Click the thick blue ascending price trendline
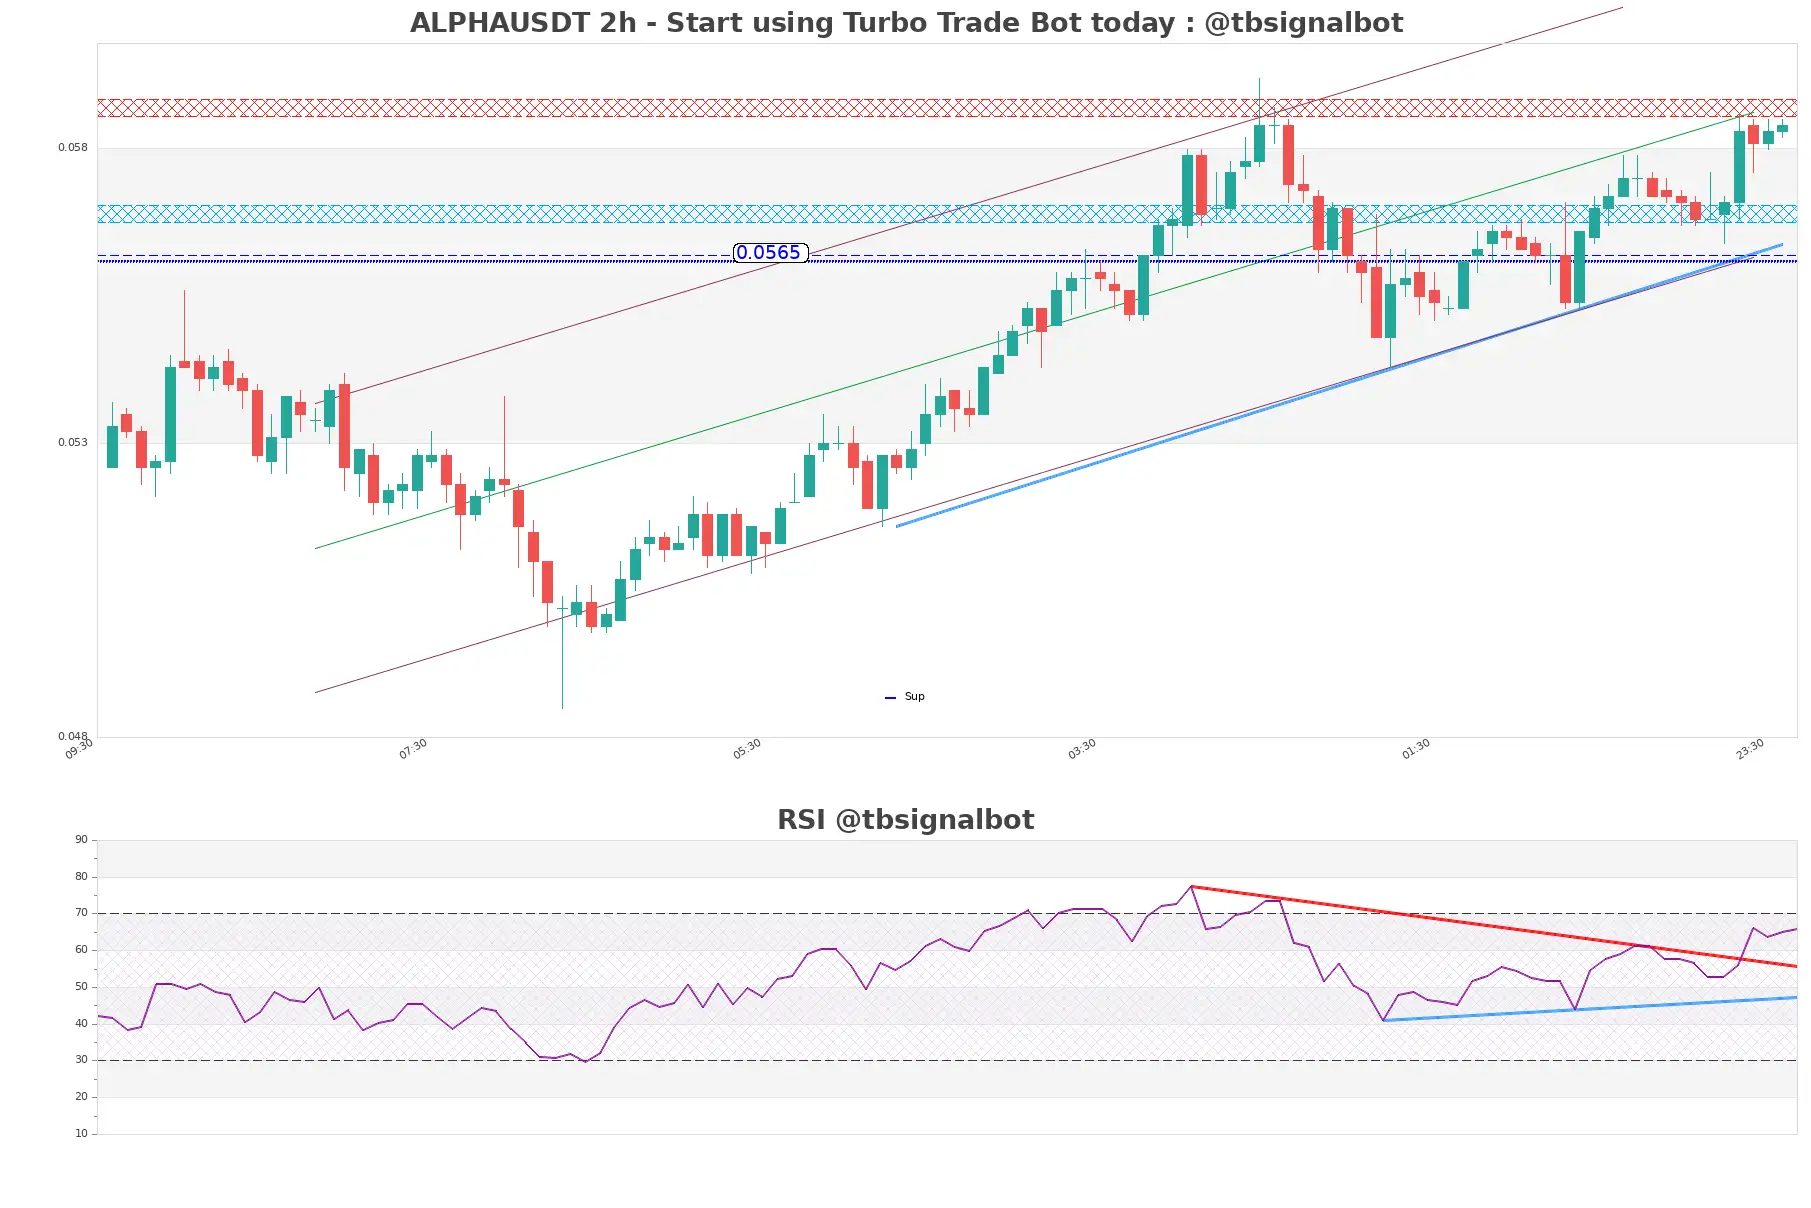The height and width of the screenshot is (1208, 1811). [1339, 385]
